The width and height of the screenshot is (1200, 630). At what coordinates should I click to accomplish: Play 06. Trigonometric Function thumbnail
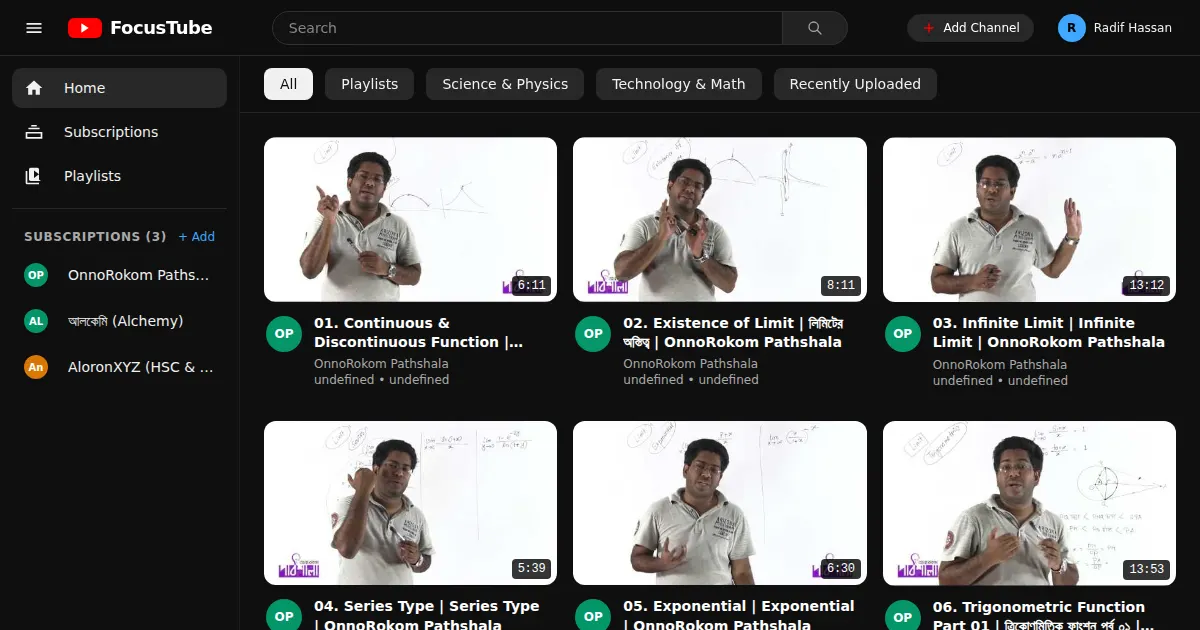pyautogui.click(x=1029, y=503)
